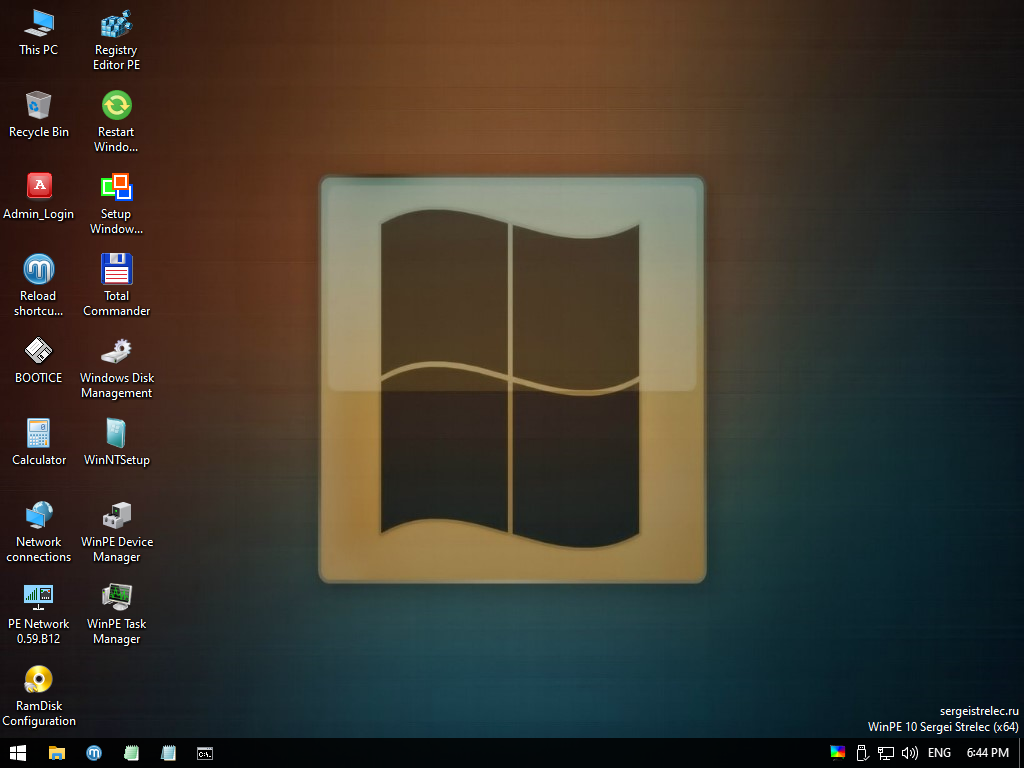This screenshot has height=768, width=1024.
Task: Open File Explorer from the taskbar
Action: point(57,753)
